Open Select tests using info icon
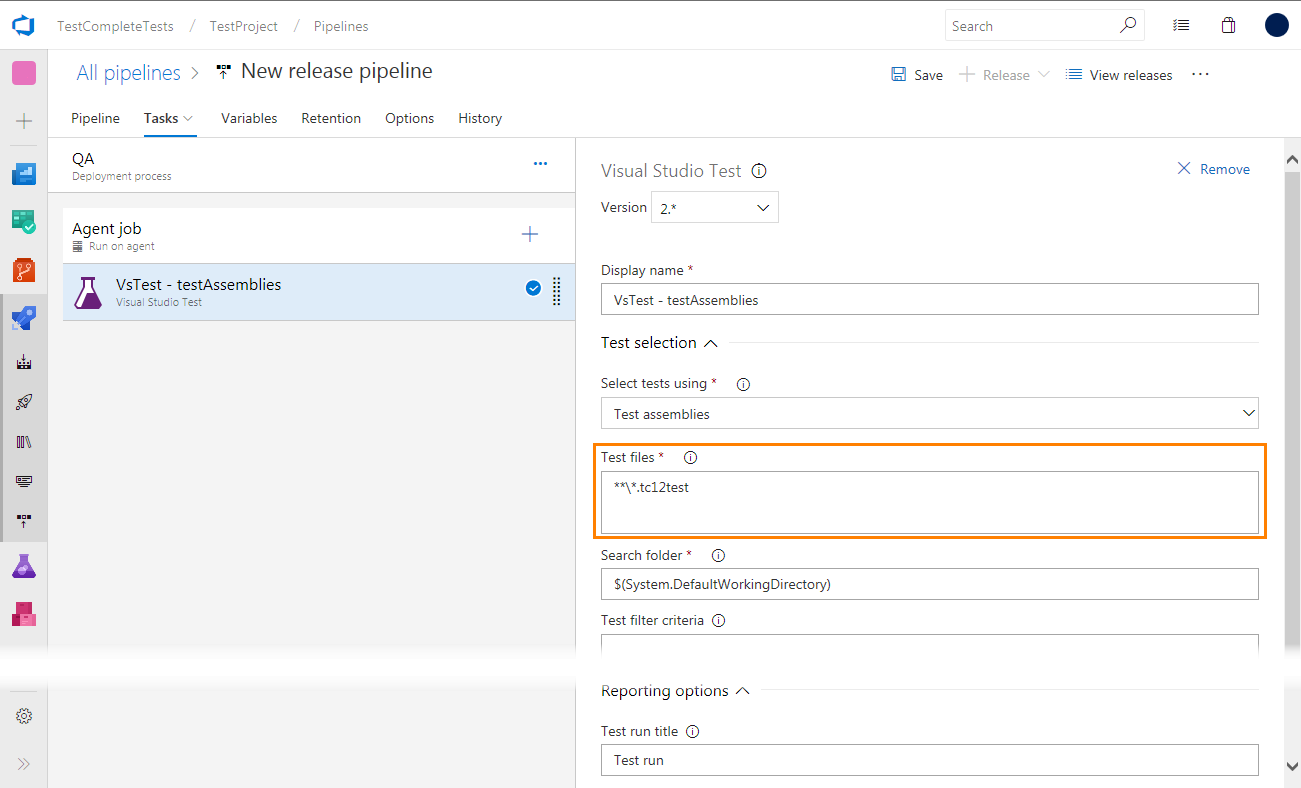The width and height of the screenshot is (1301, 788). point(743,384)
